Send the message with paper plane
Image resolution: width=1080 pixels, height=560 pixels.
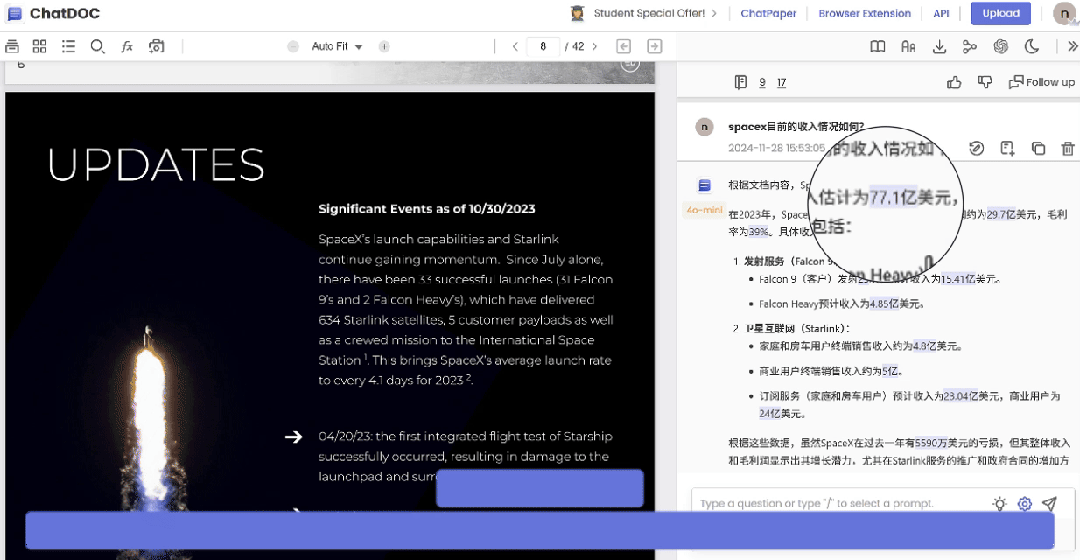1049,504
